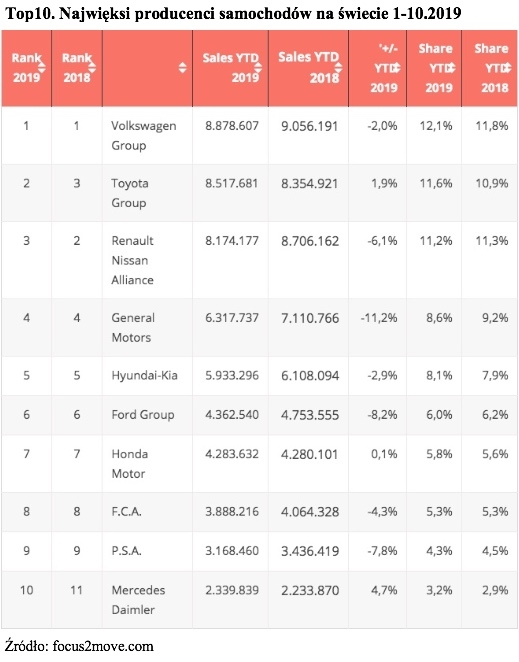
Task: Click the focus2move.com source text
Action: [103, 646]
